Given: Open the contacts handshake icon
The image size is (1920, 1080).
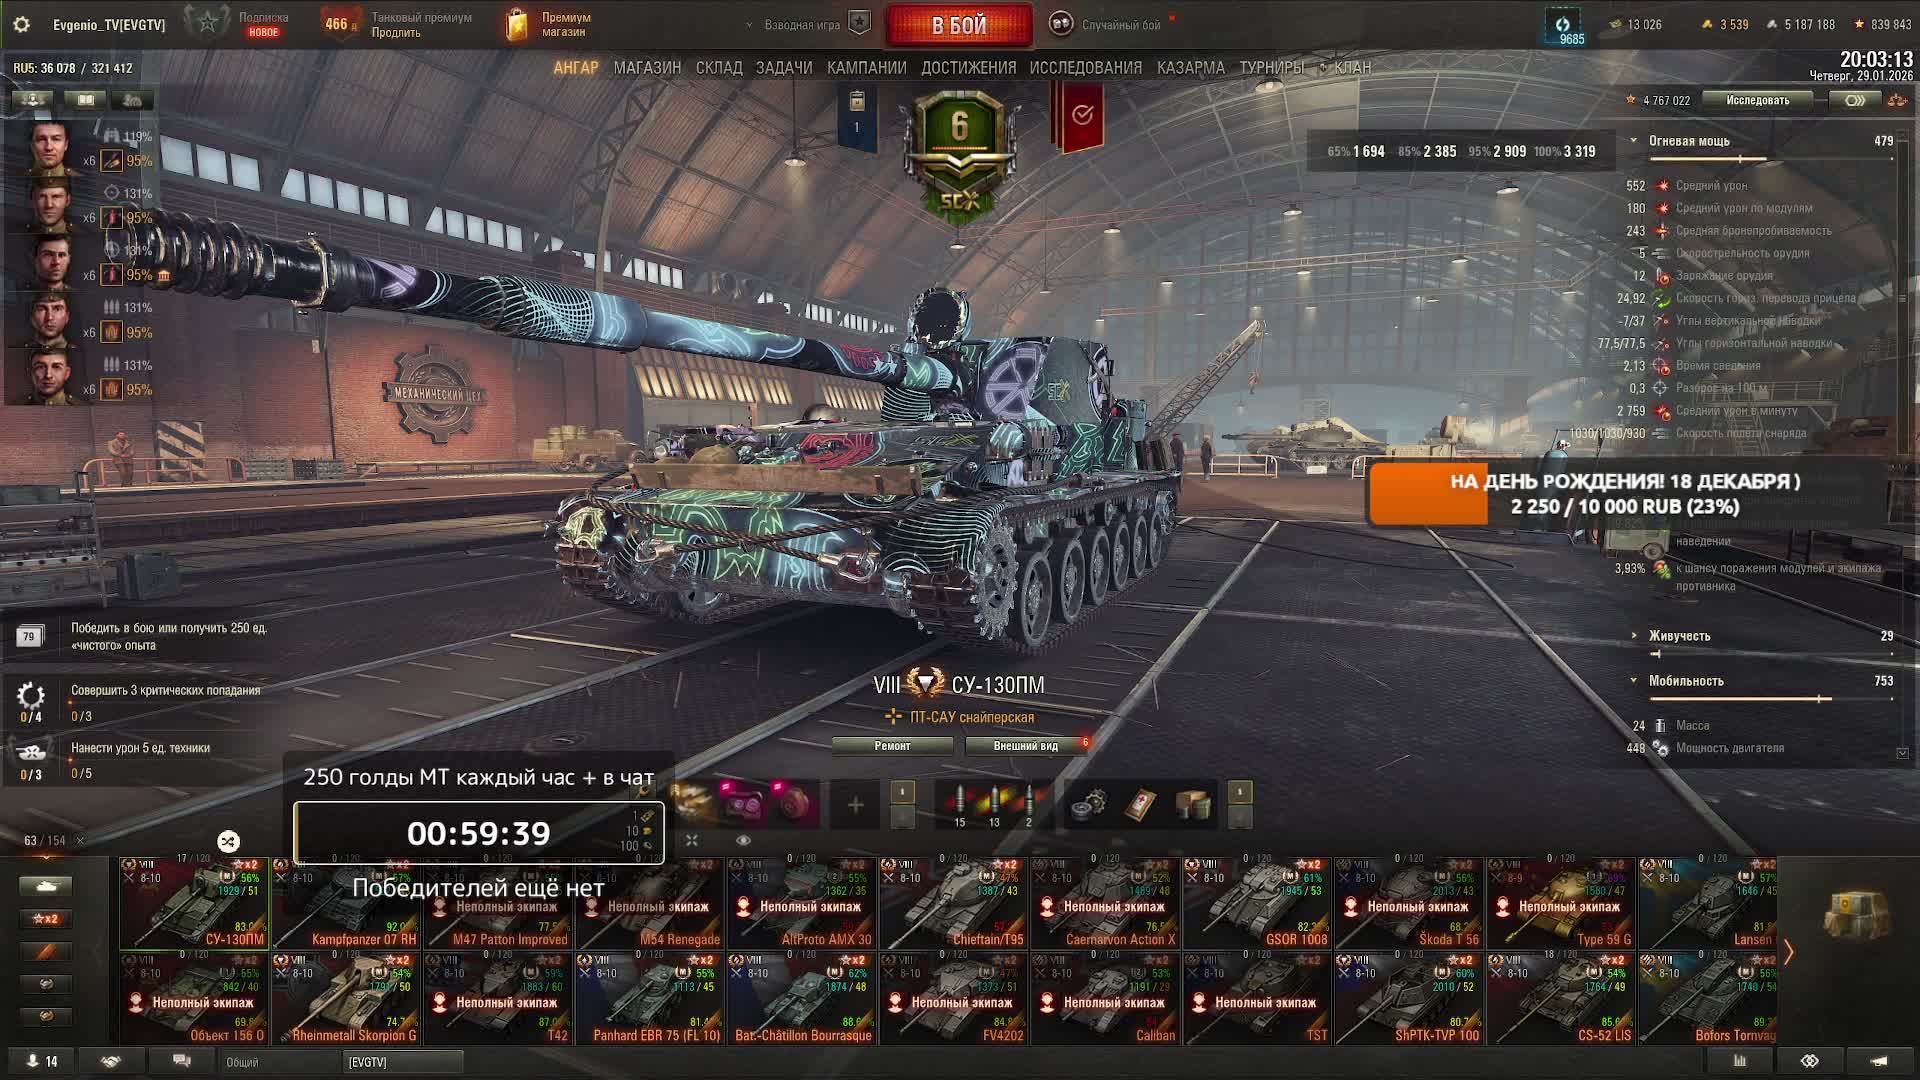Looking at the screenshot, I should pyautogui.click(x=110, y=1061).
